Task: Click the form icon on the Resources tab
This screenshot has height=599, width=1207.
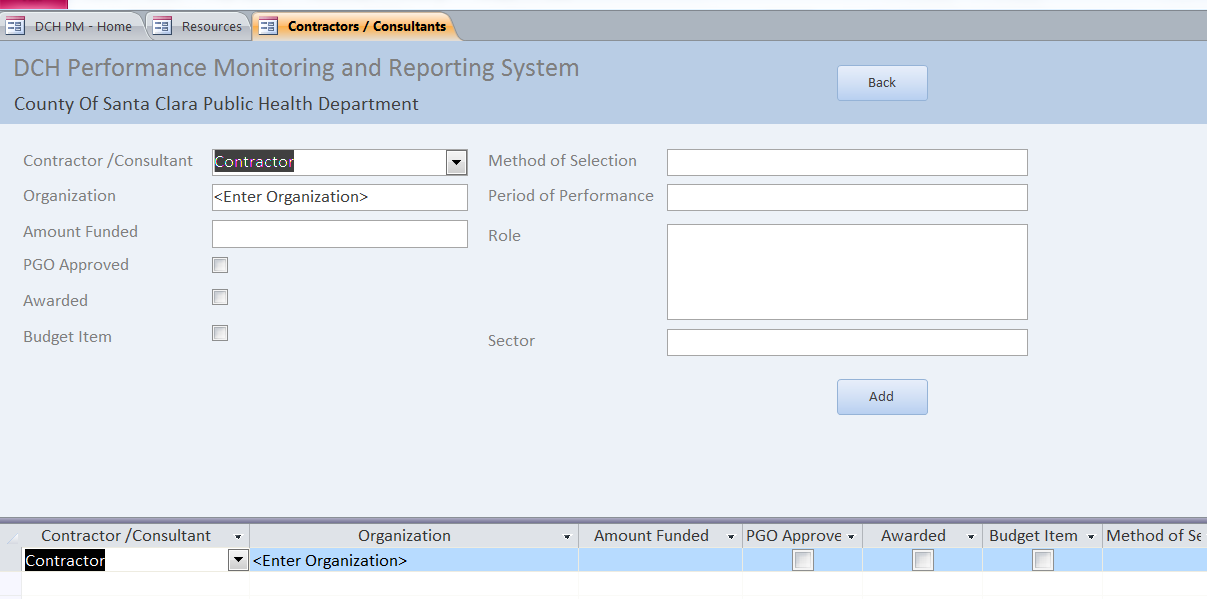Action: click(162, 27)
